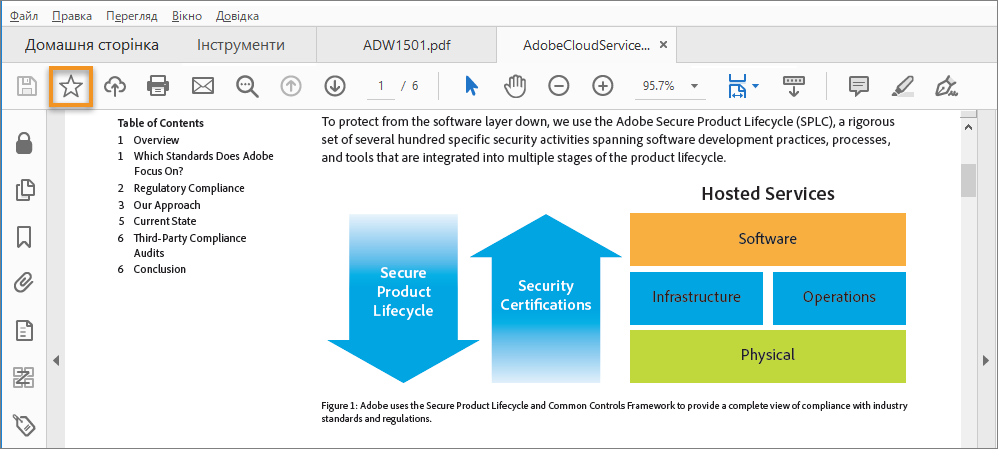Open page fit options dropdown arrow
Viewport: 998px width, 449px height.
click(755, 86)
